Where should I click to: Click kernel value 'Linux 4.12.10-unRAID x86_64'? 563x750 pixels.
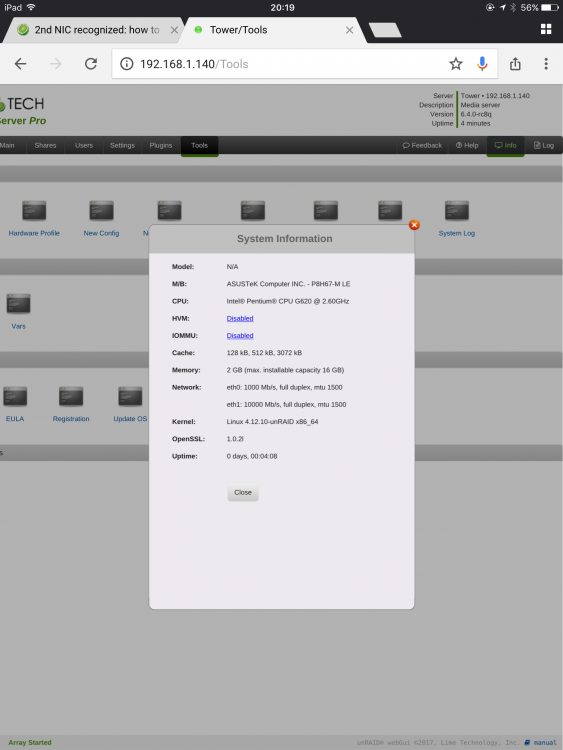point(273,422)
